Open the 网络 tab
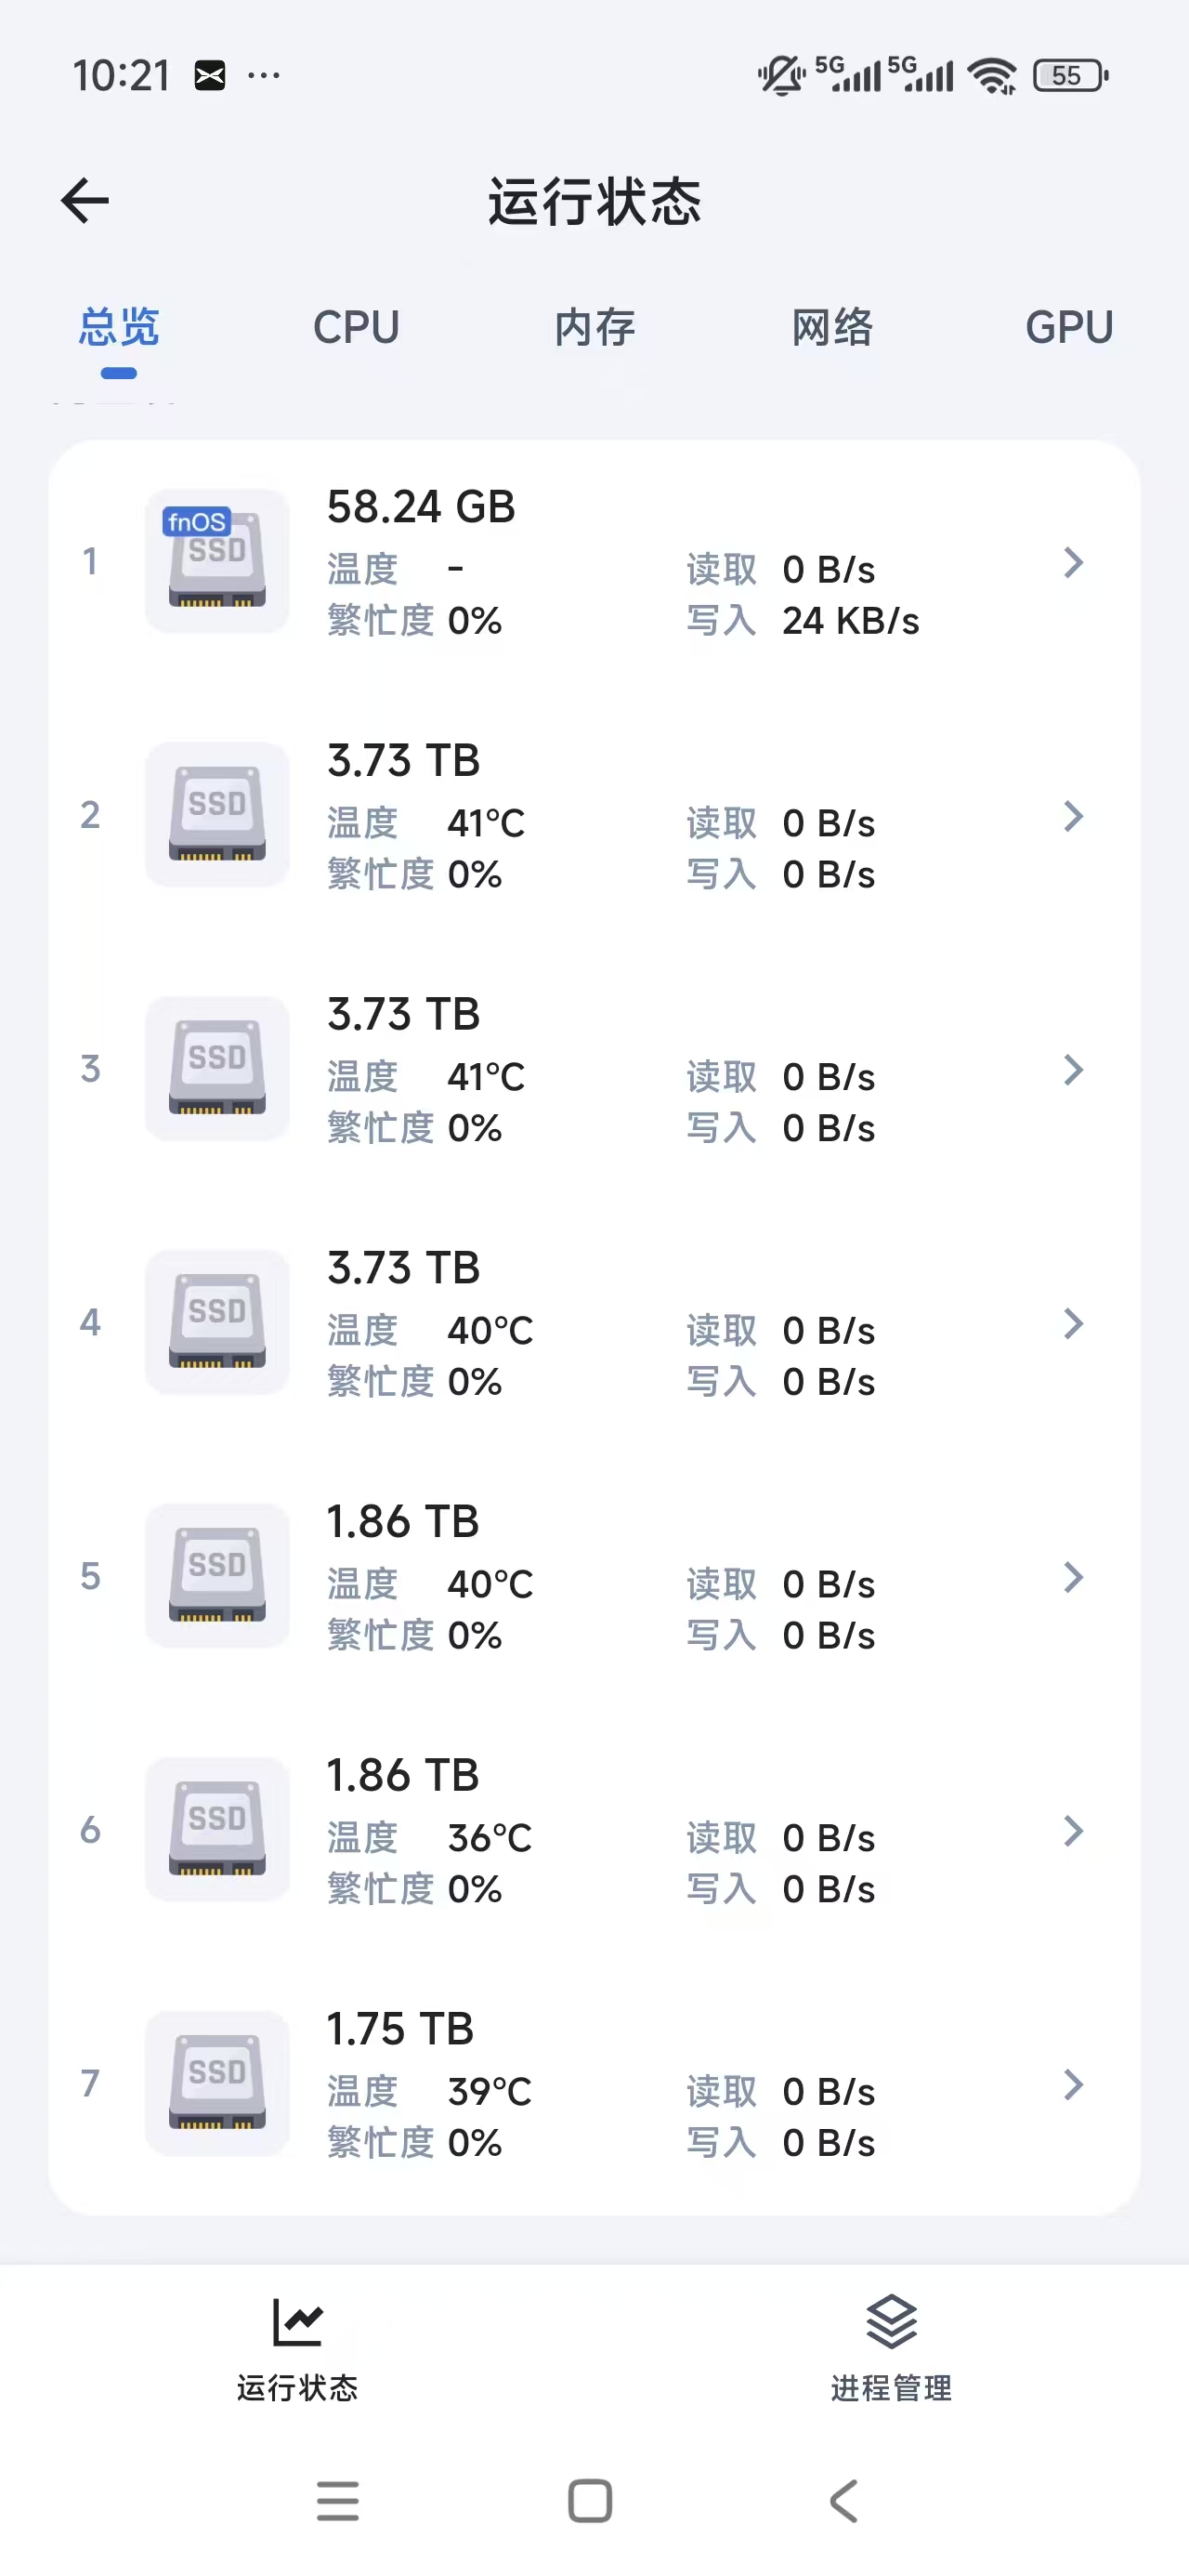Viewport: 1189px width, 2576px height. (x=832, y=328)
